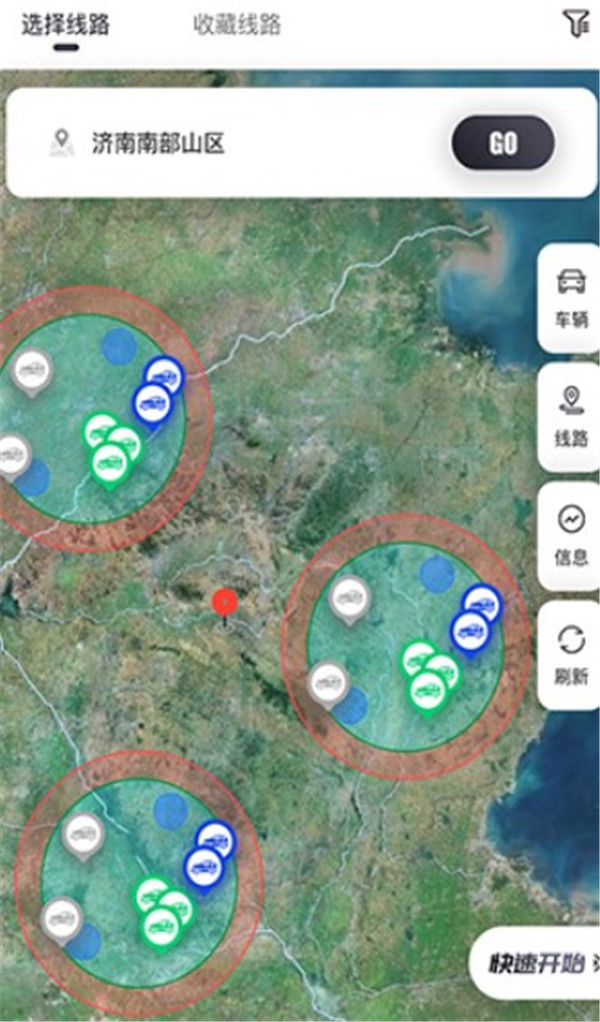Open the 信息 messages panel
Screen dimensions: 600x1022
tap(571, 536)
